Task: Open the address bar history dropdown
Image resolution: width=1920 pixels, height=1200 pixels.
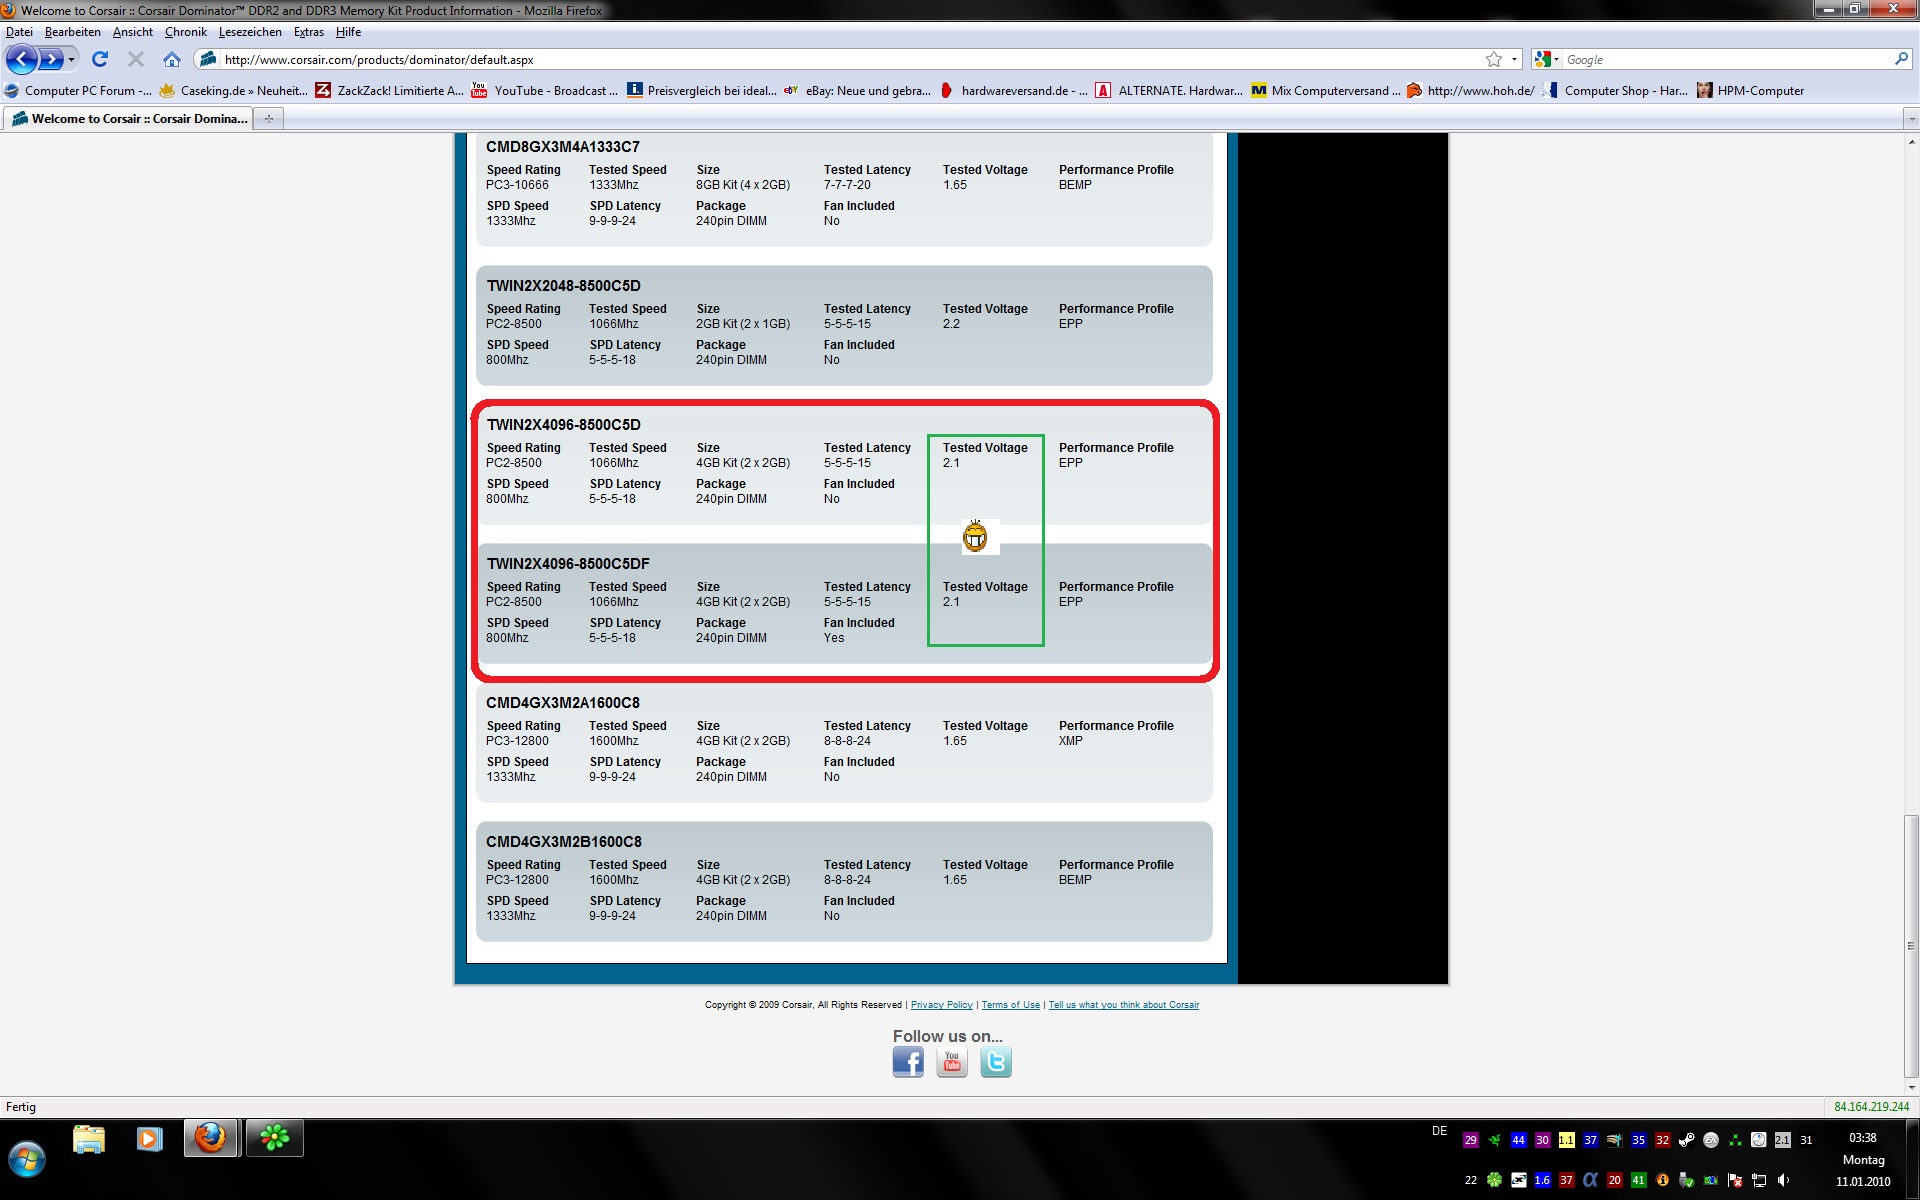Action: (1514, 60)
